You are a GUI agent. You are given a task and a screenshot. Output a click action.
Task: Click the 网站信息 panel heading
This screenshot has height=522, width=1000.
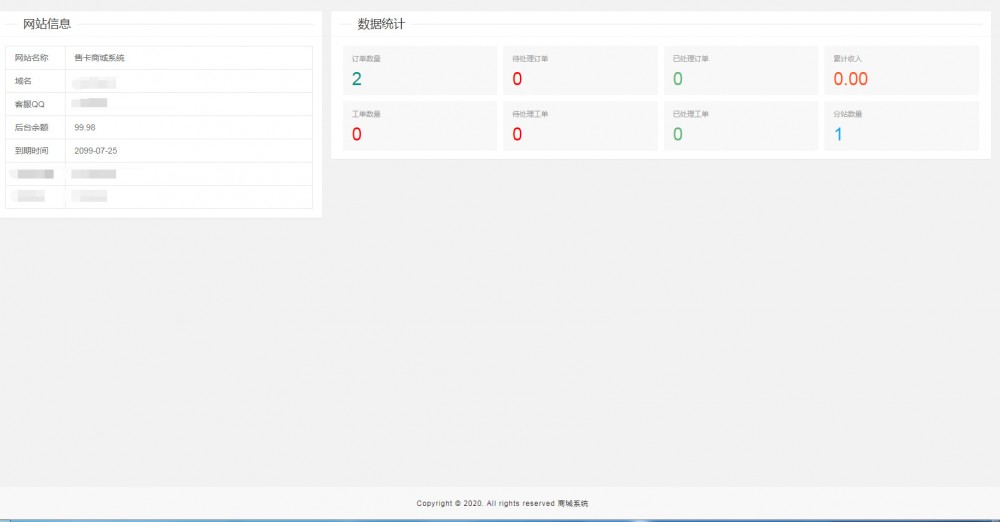coord(47,24)
